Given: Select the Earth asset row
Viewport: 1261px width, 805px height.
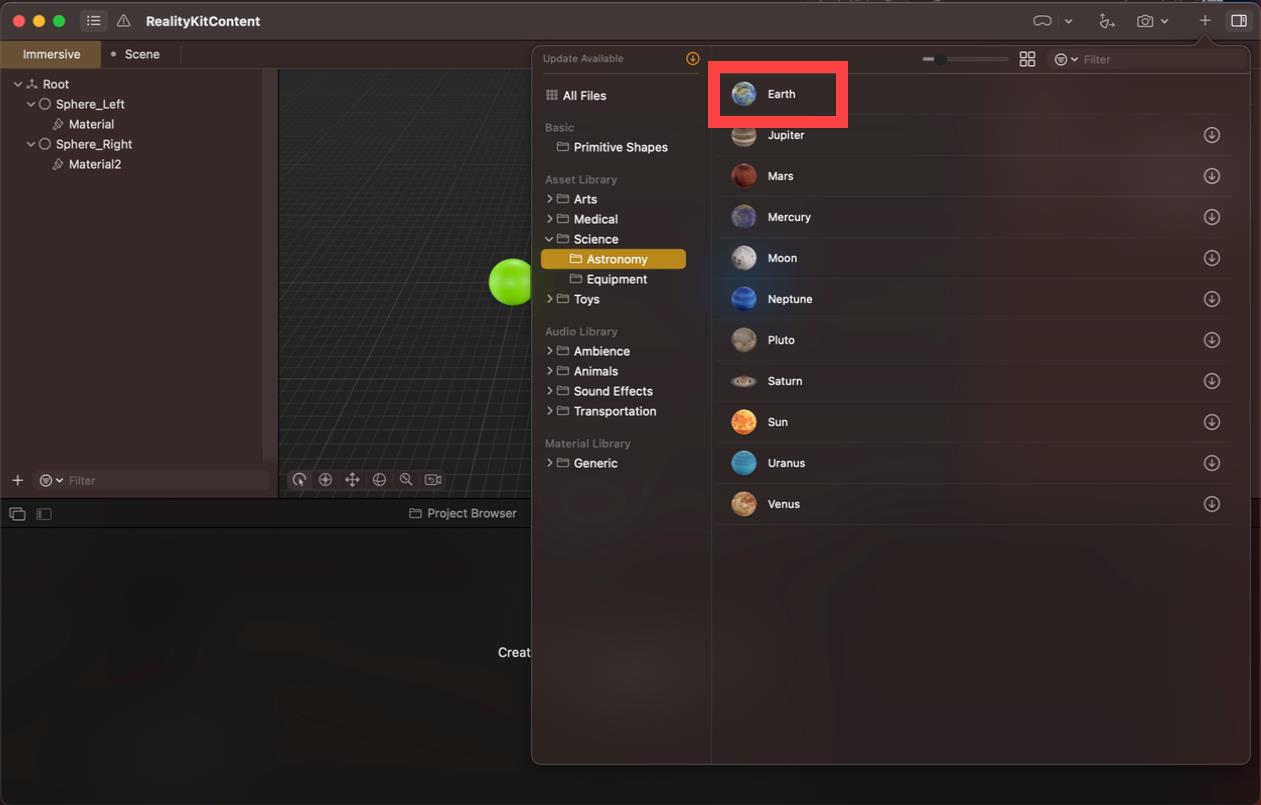Looking at the screenshot, I should 972,94.
